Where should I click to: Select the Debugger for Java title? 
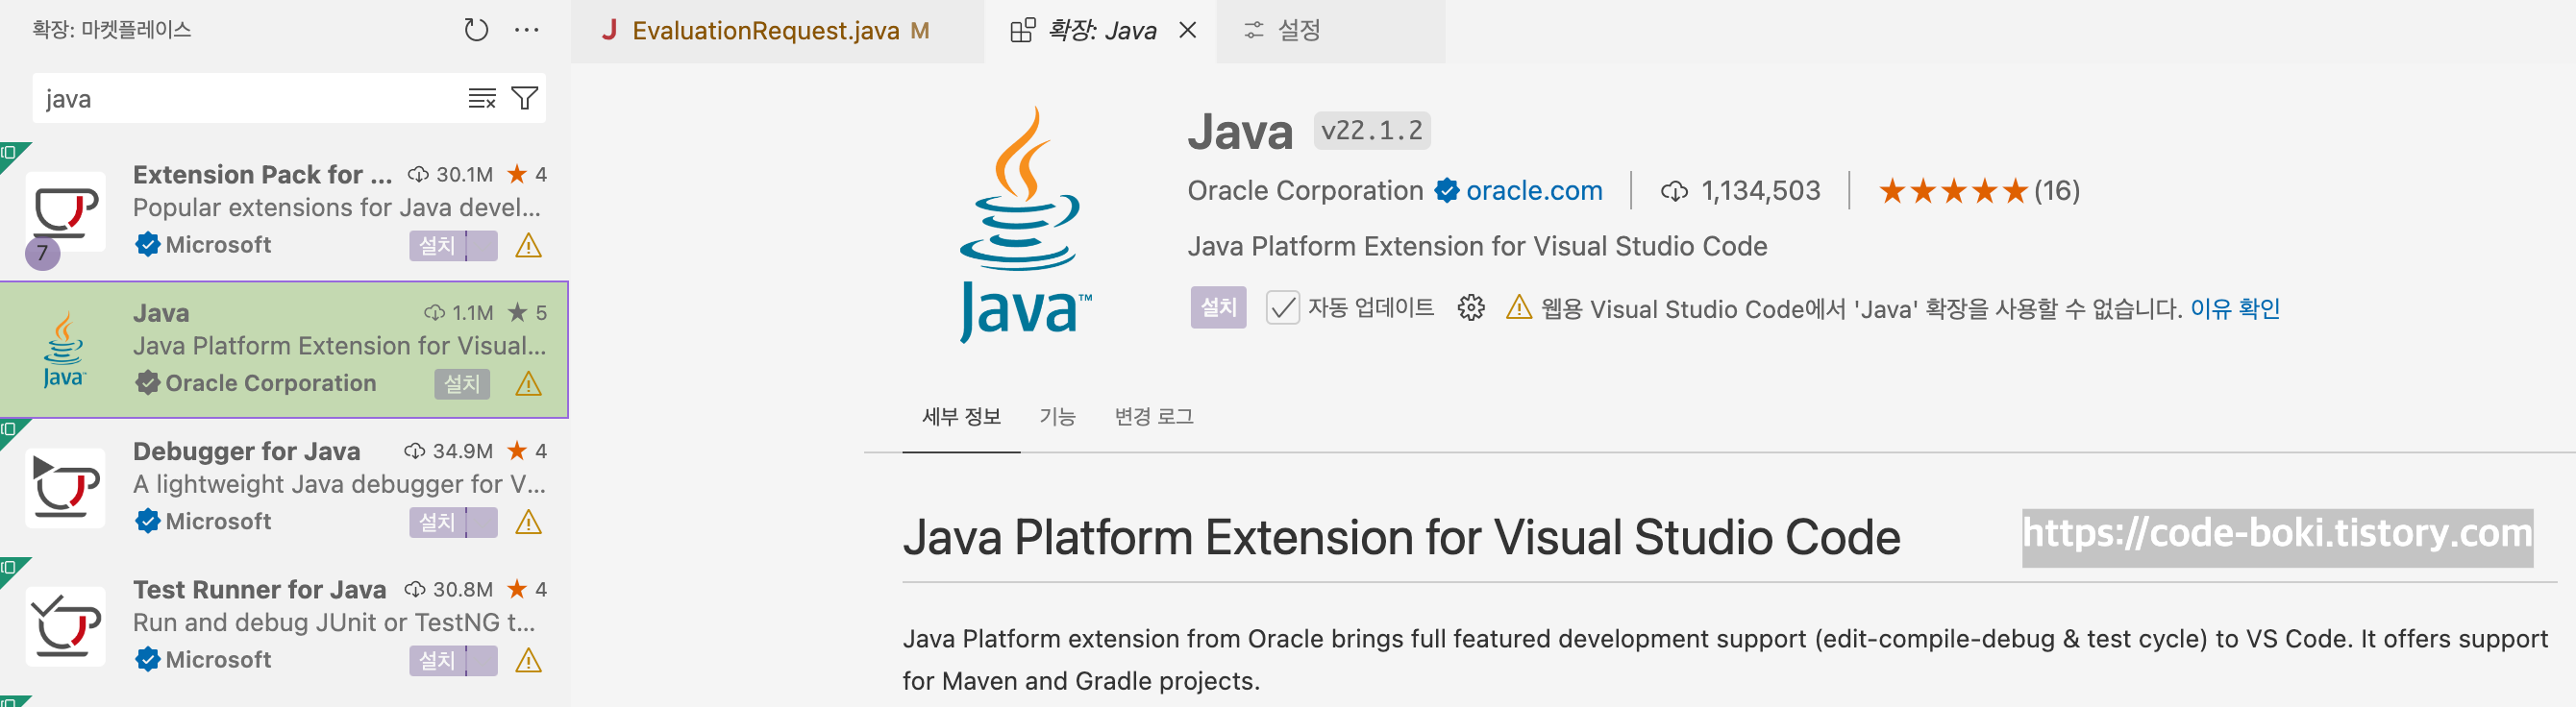click(246, 451)
